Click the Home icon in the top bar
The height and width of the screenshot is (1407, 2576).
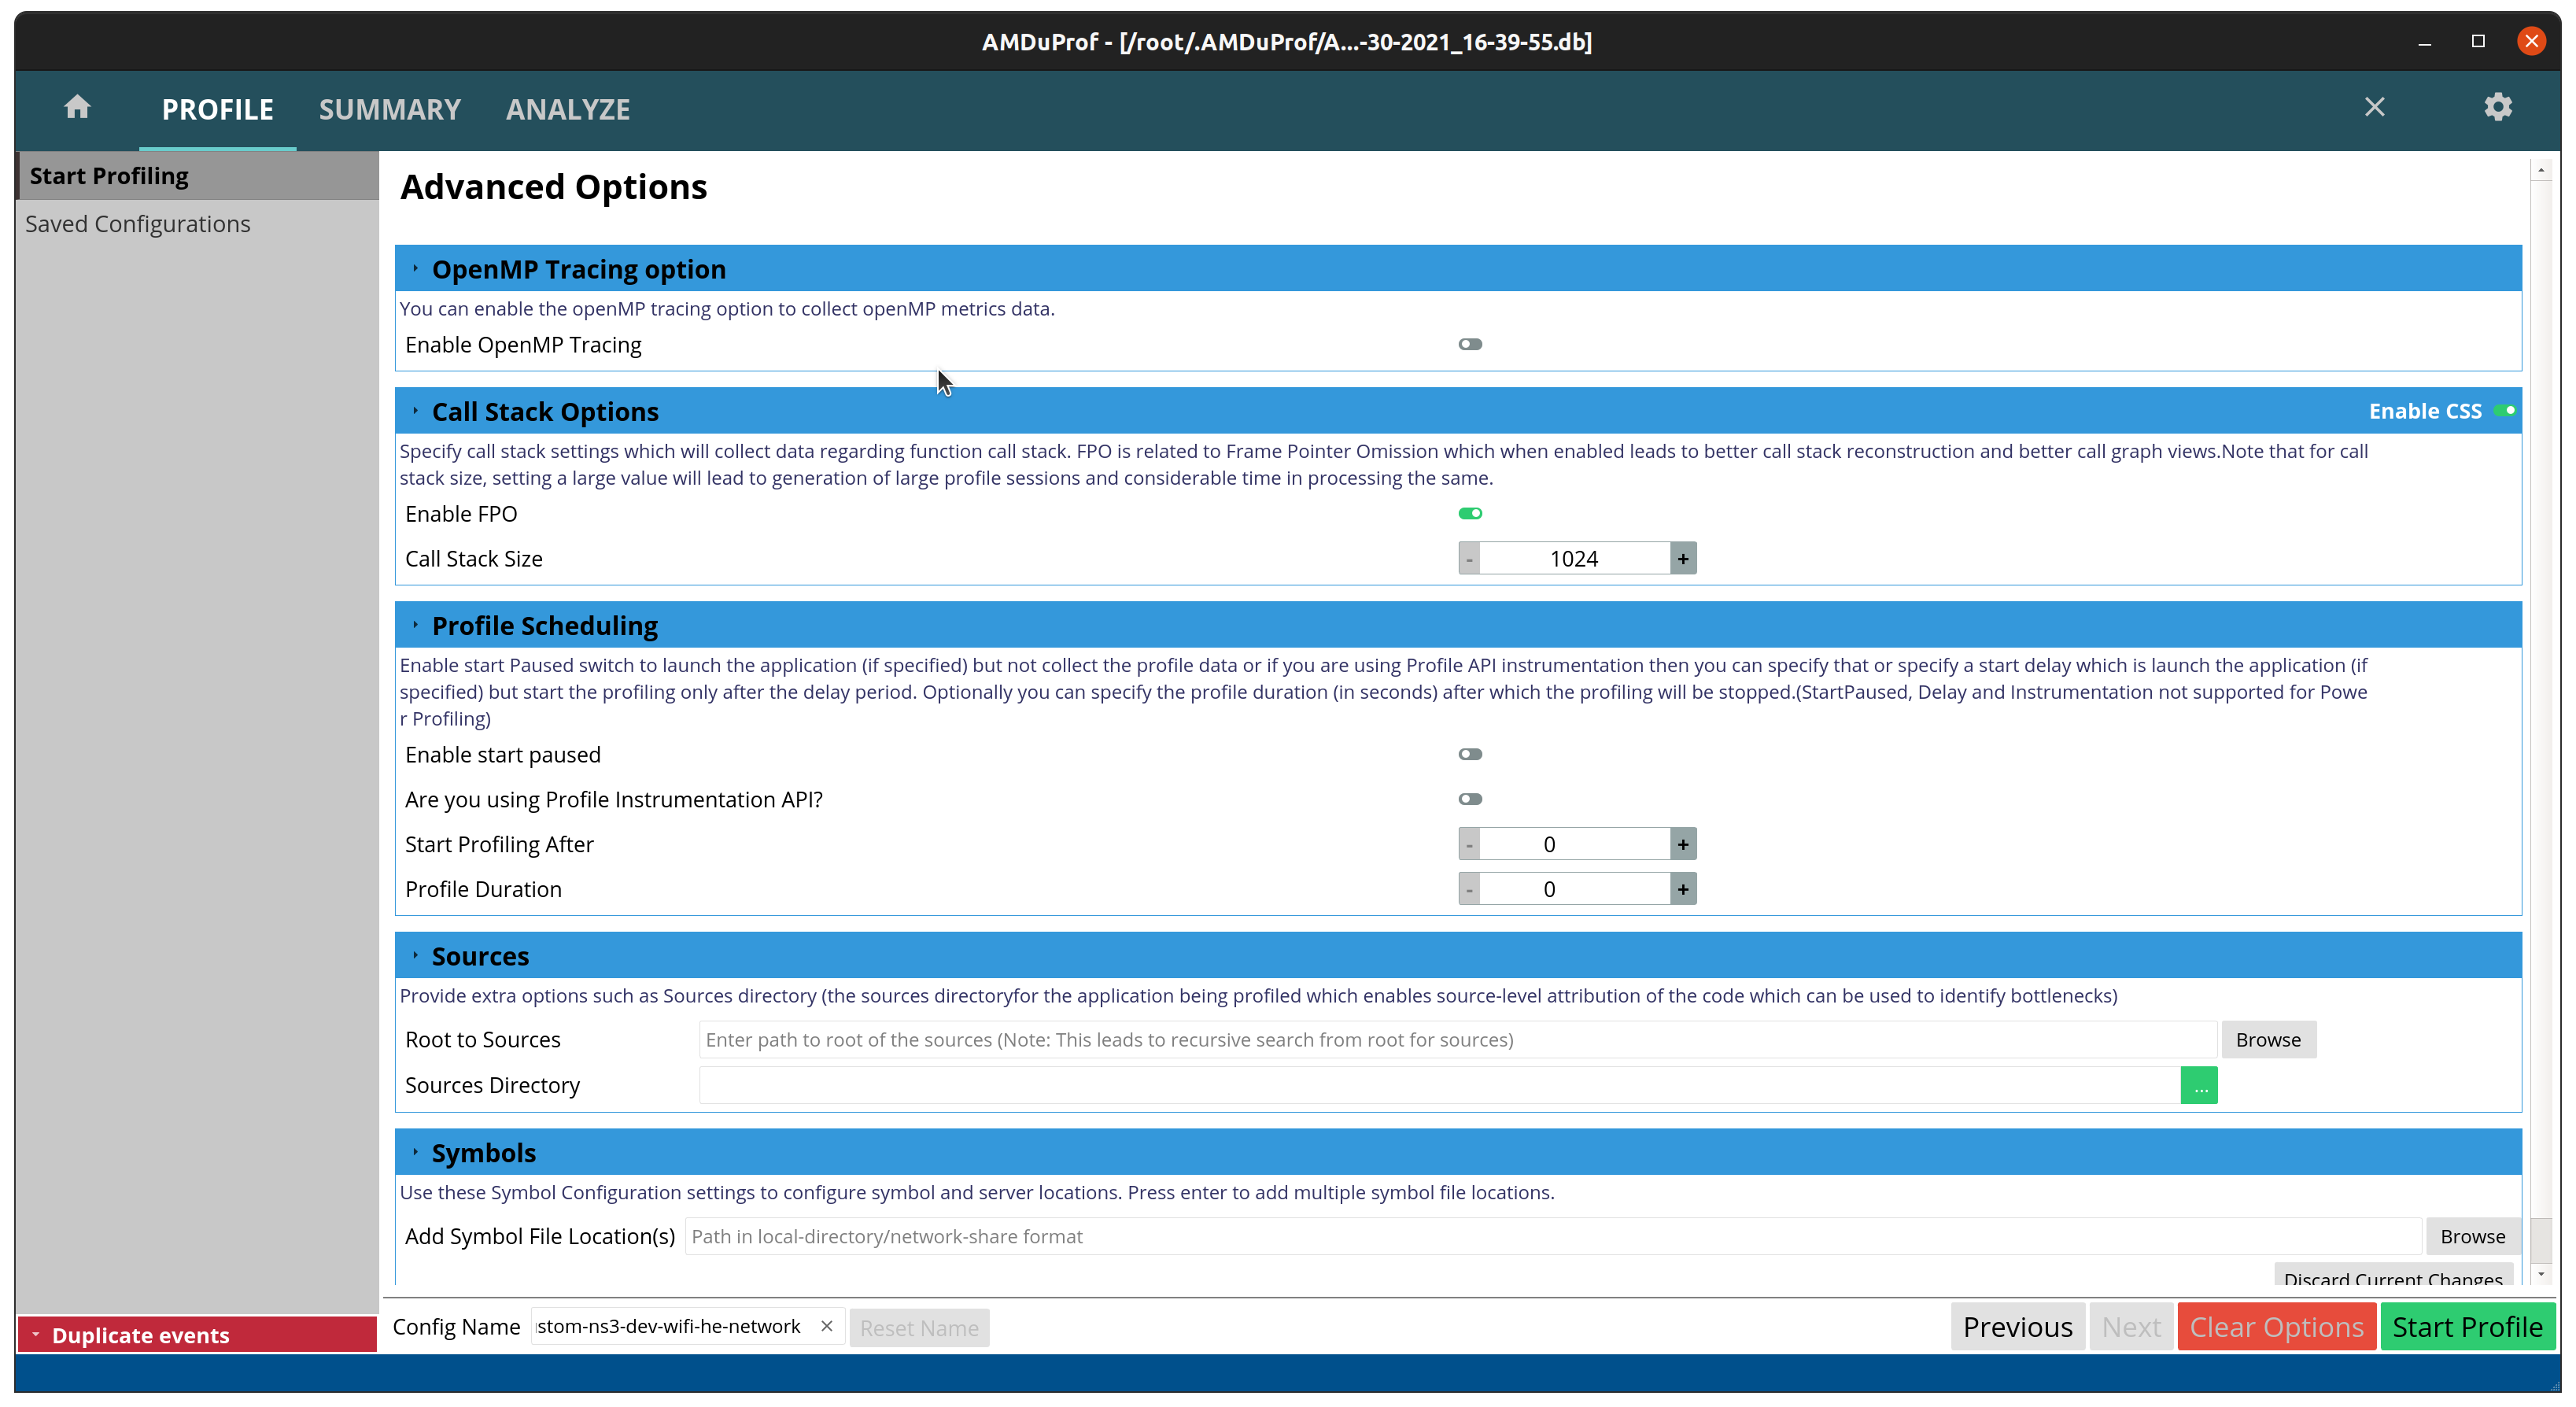click(x=76, y=107)
